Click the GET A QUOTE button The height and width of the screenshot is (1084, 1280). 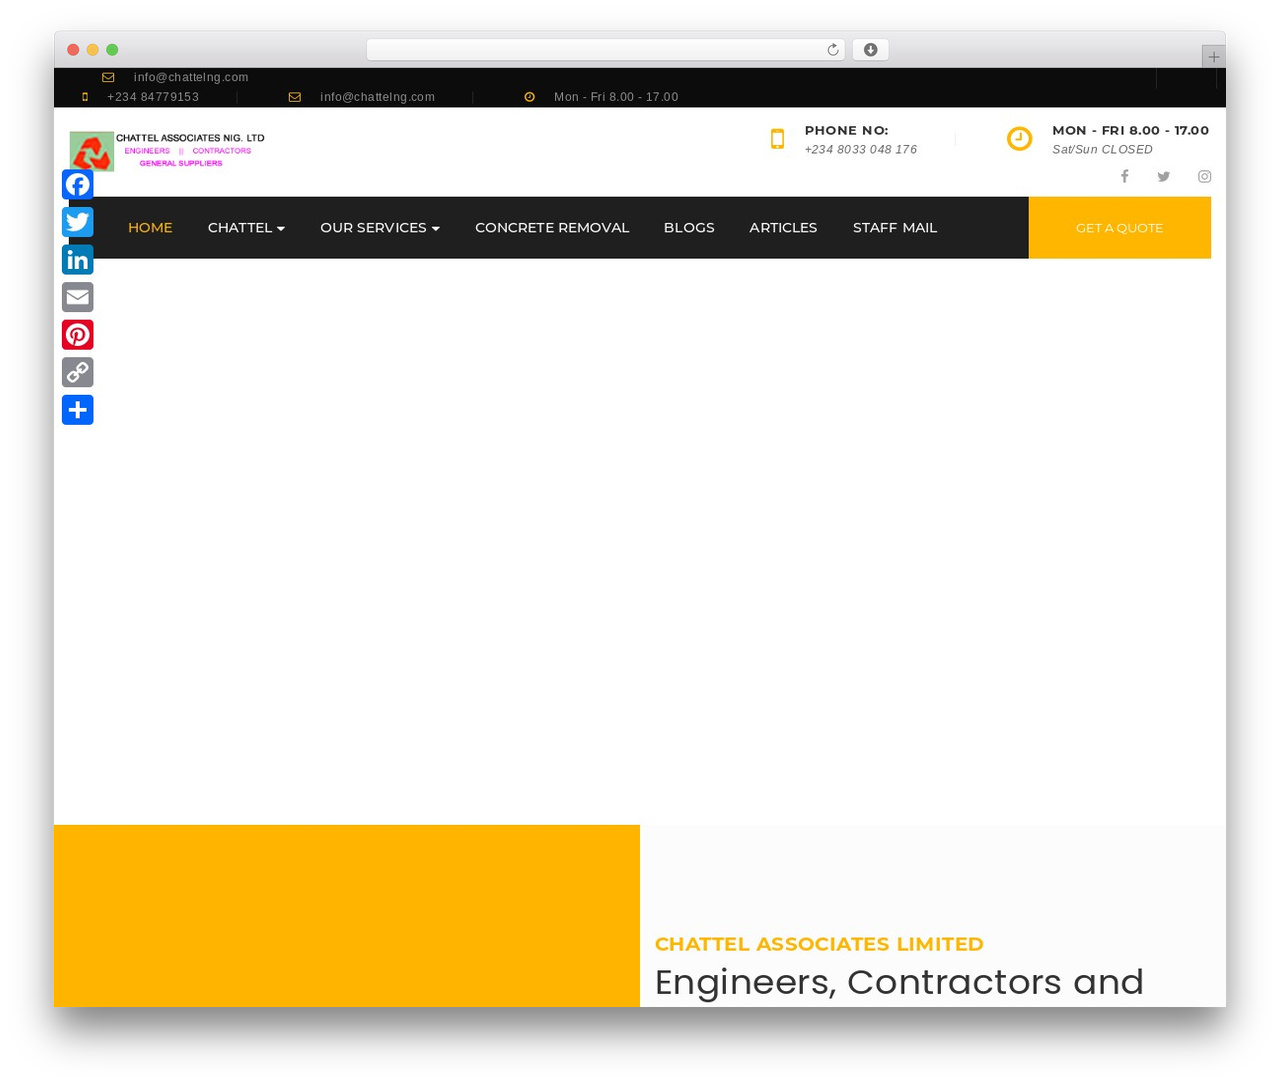coord(1120,228)
